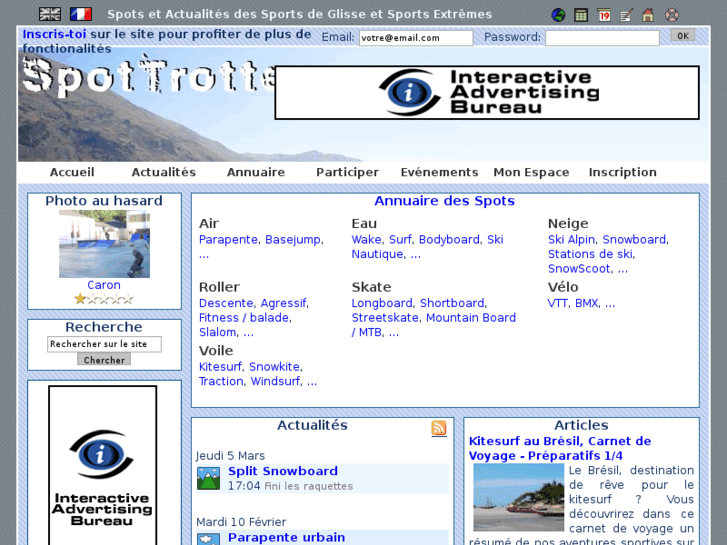Open the Actualités menu item
This screenshot has width=727, height=545.
tap(164, 172)
